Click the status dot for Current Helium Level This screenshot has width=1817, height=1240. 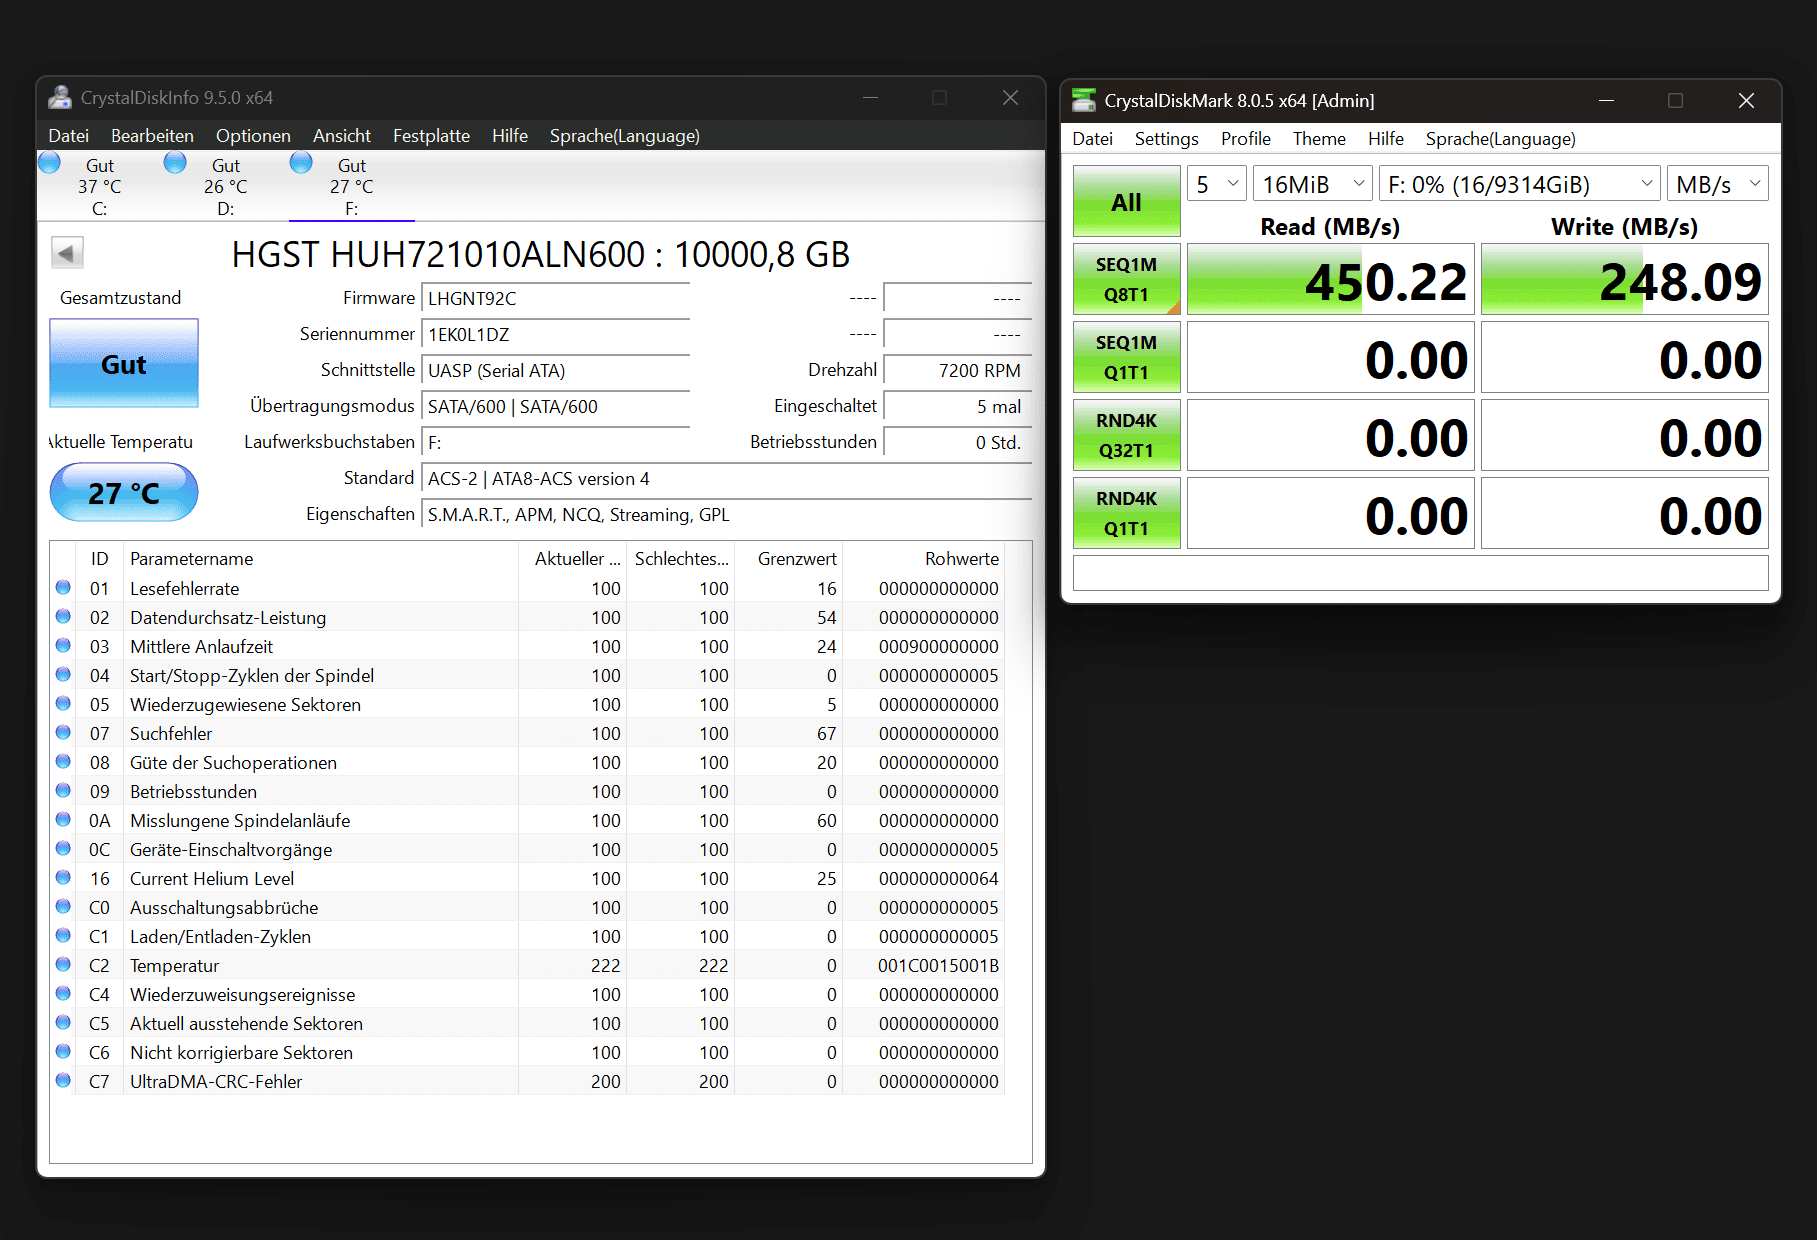[63, 878]
